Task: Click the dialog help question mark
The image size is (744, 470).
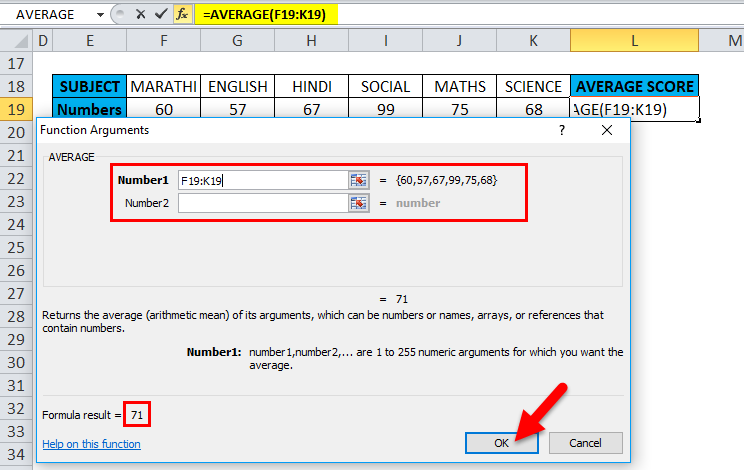Action: tap(562, 130)
